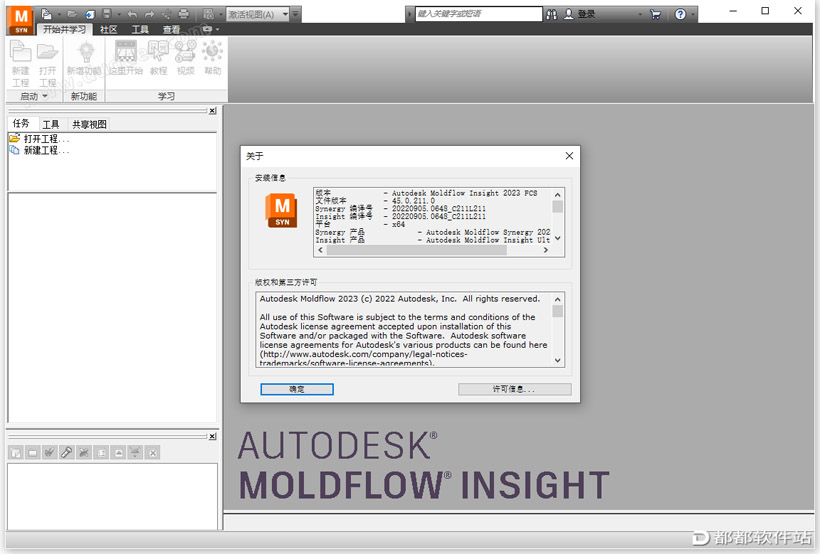The image size is (820, 554).
Task: Switch to the 工具 ribbon tab
Action: [140, 29]
